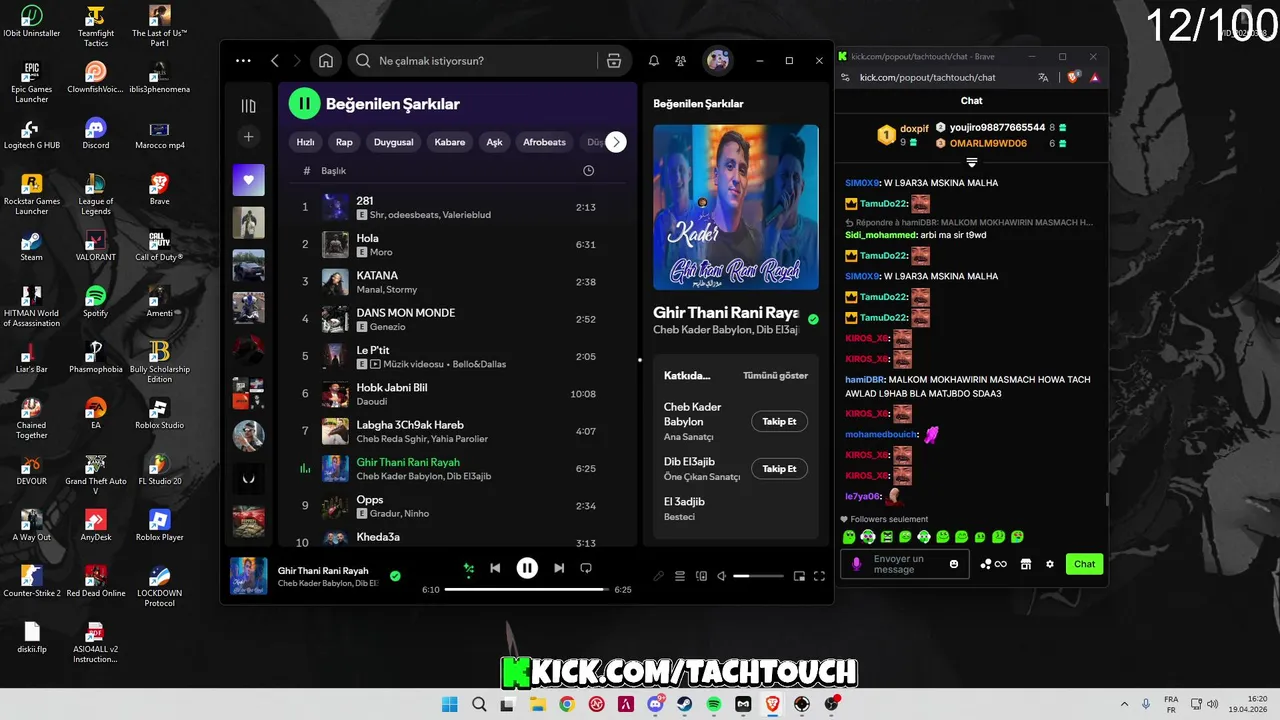Toggle the liked checkmark in the player bar
The height and width of the screenshot is (720, 1280).
(395, 576)
